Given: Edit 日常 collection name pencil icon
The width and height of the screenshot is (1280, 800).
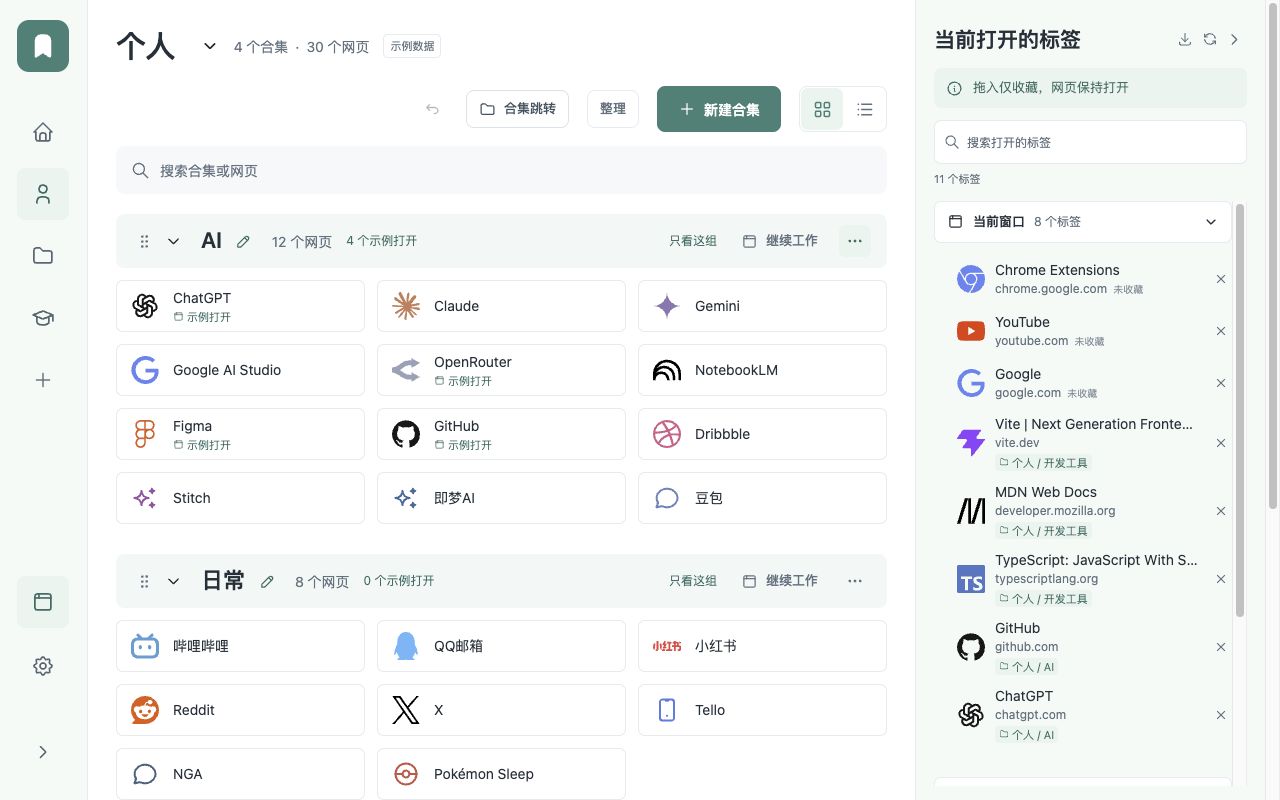Looking at the screenshot, I should tap(267, 581).
